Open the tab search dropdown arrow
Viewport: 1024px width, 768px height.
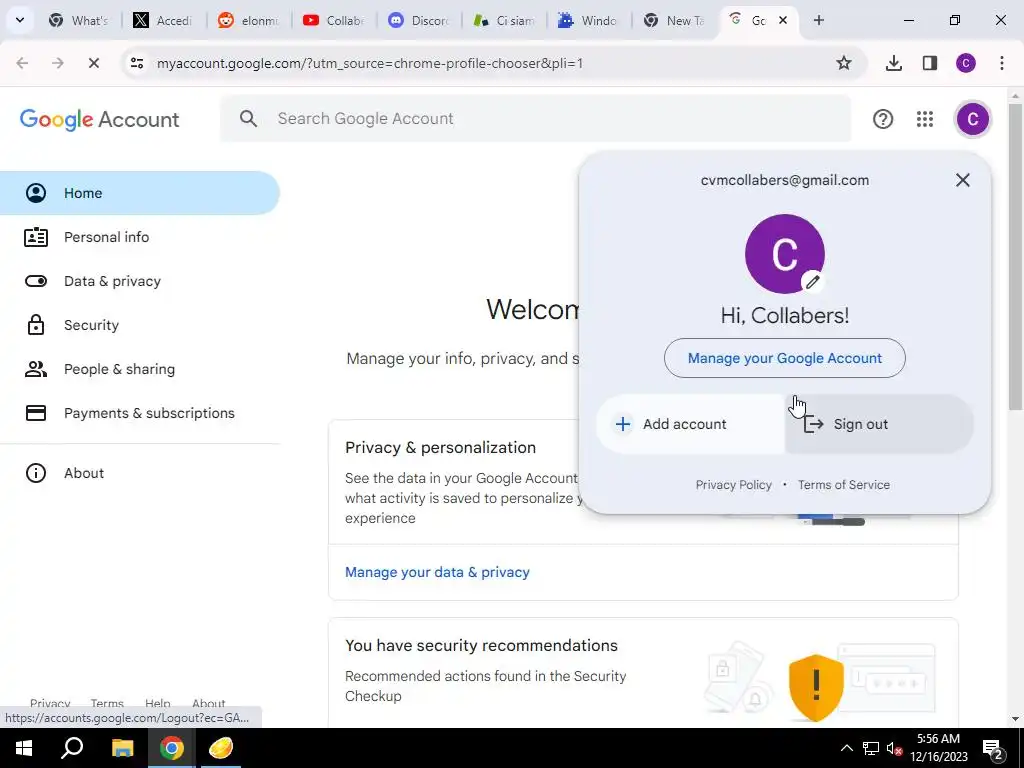(20, 20)
